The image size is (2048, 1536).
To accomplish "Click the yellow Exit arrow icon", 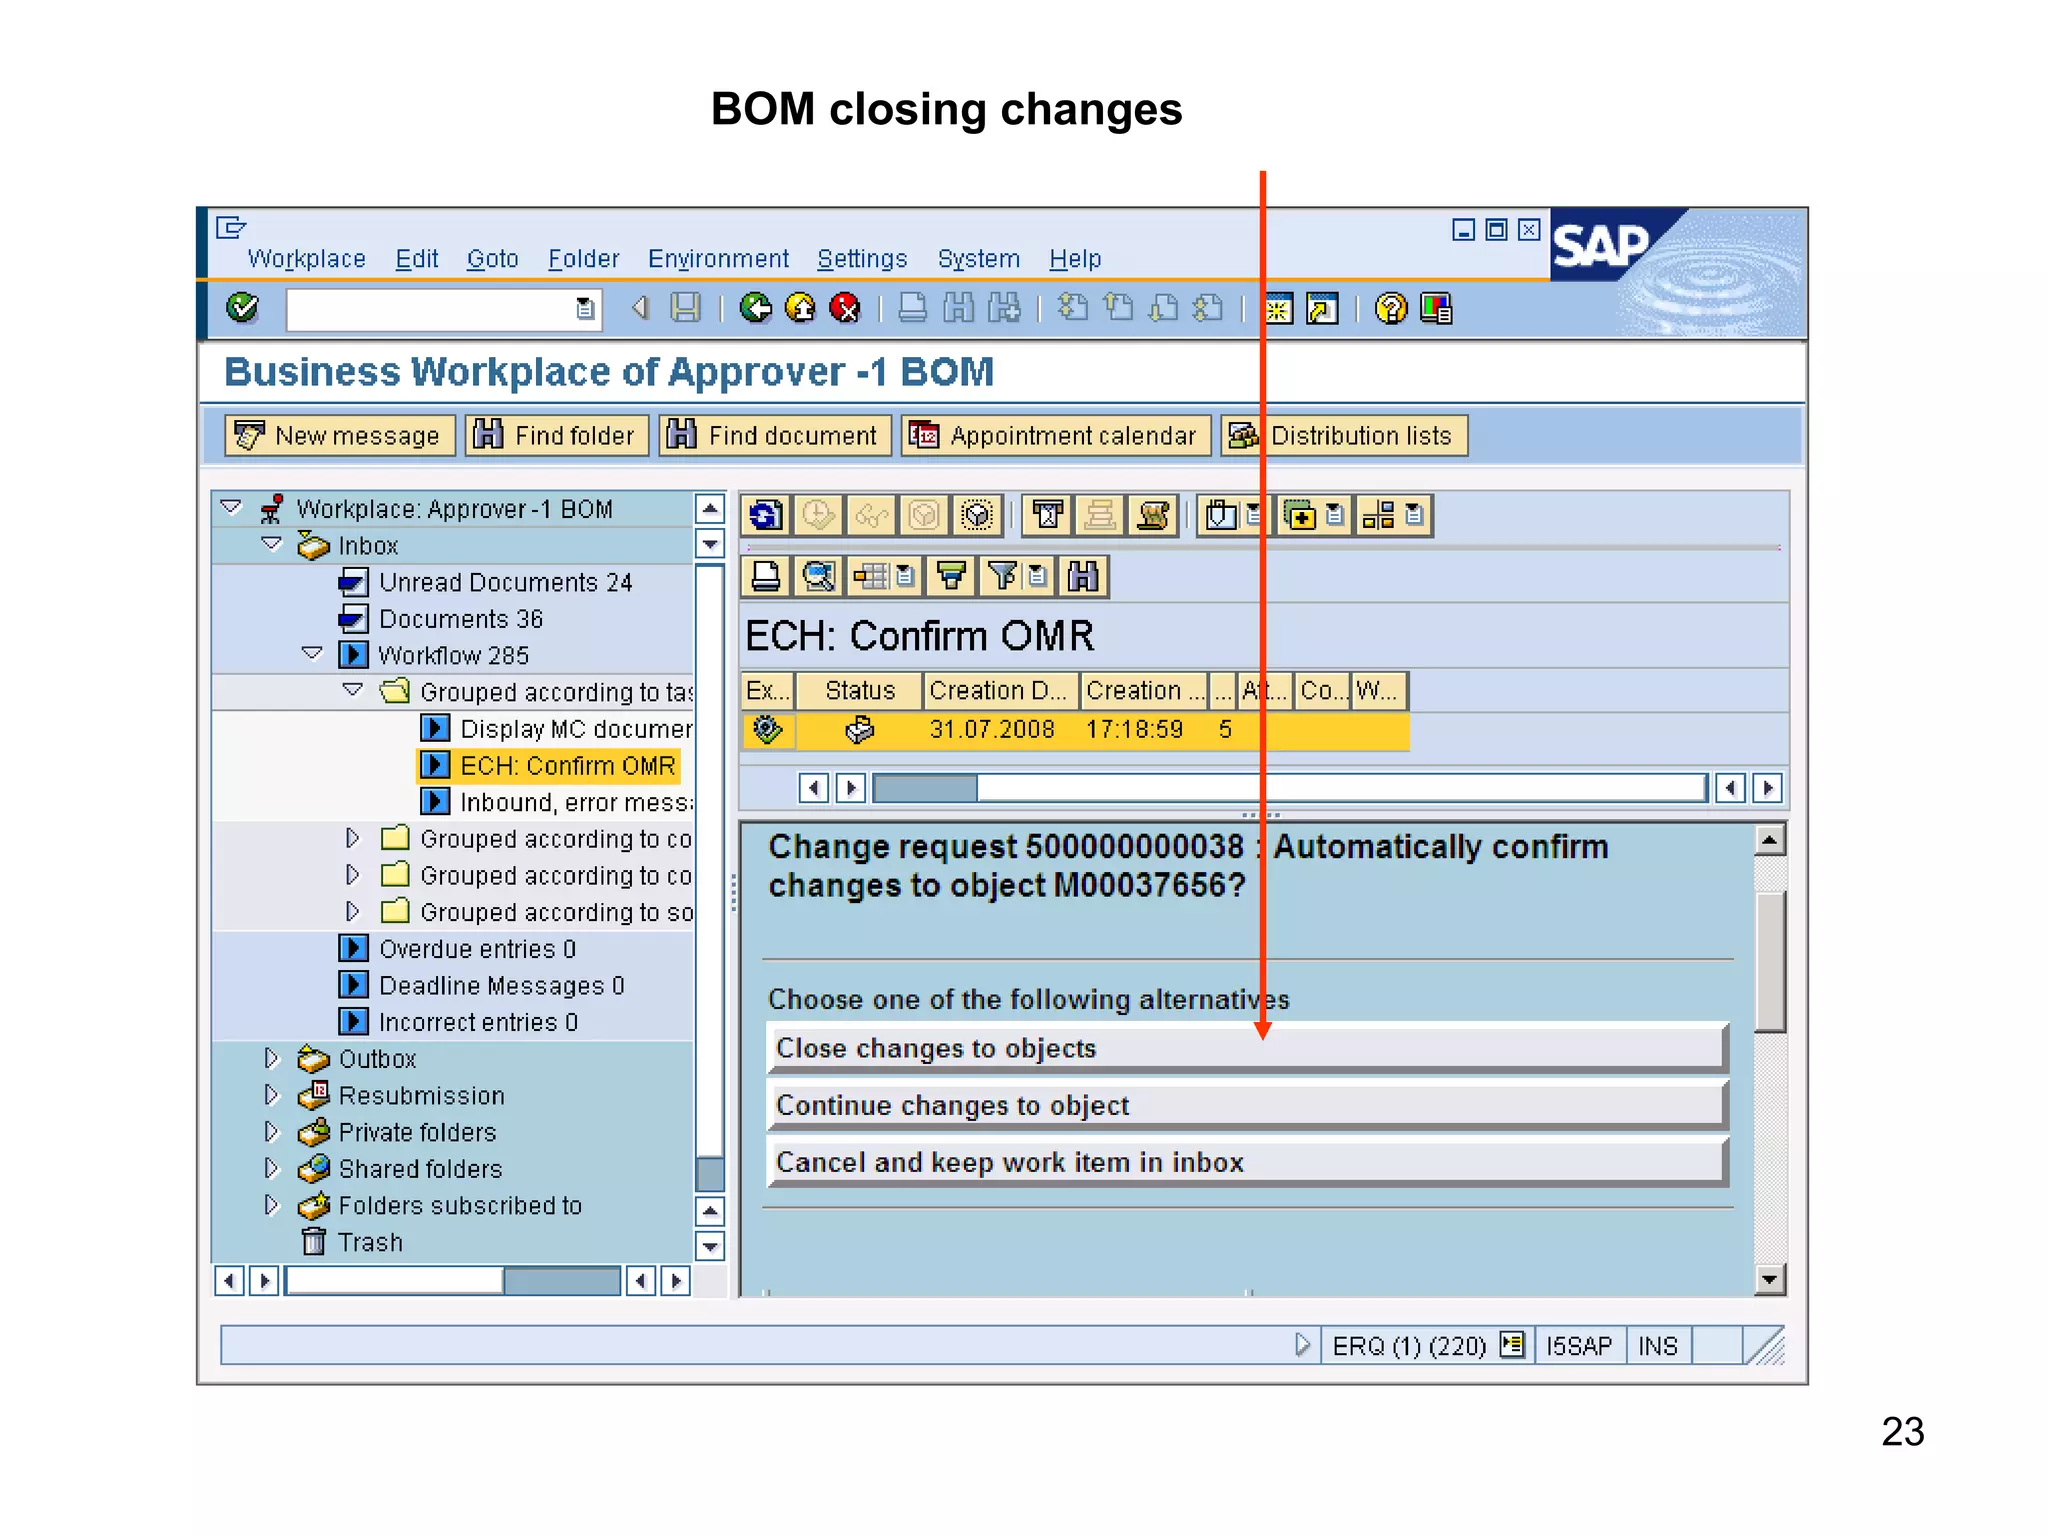I will point(800,308).
